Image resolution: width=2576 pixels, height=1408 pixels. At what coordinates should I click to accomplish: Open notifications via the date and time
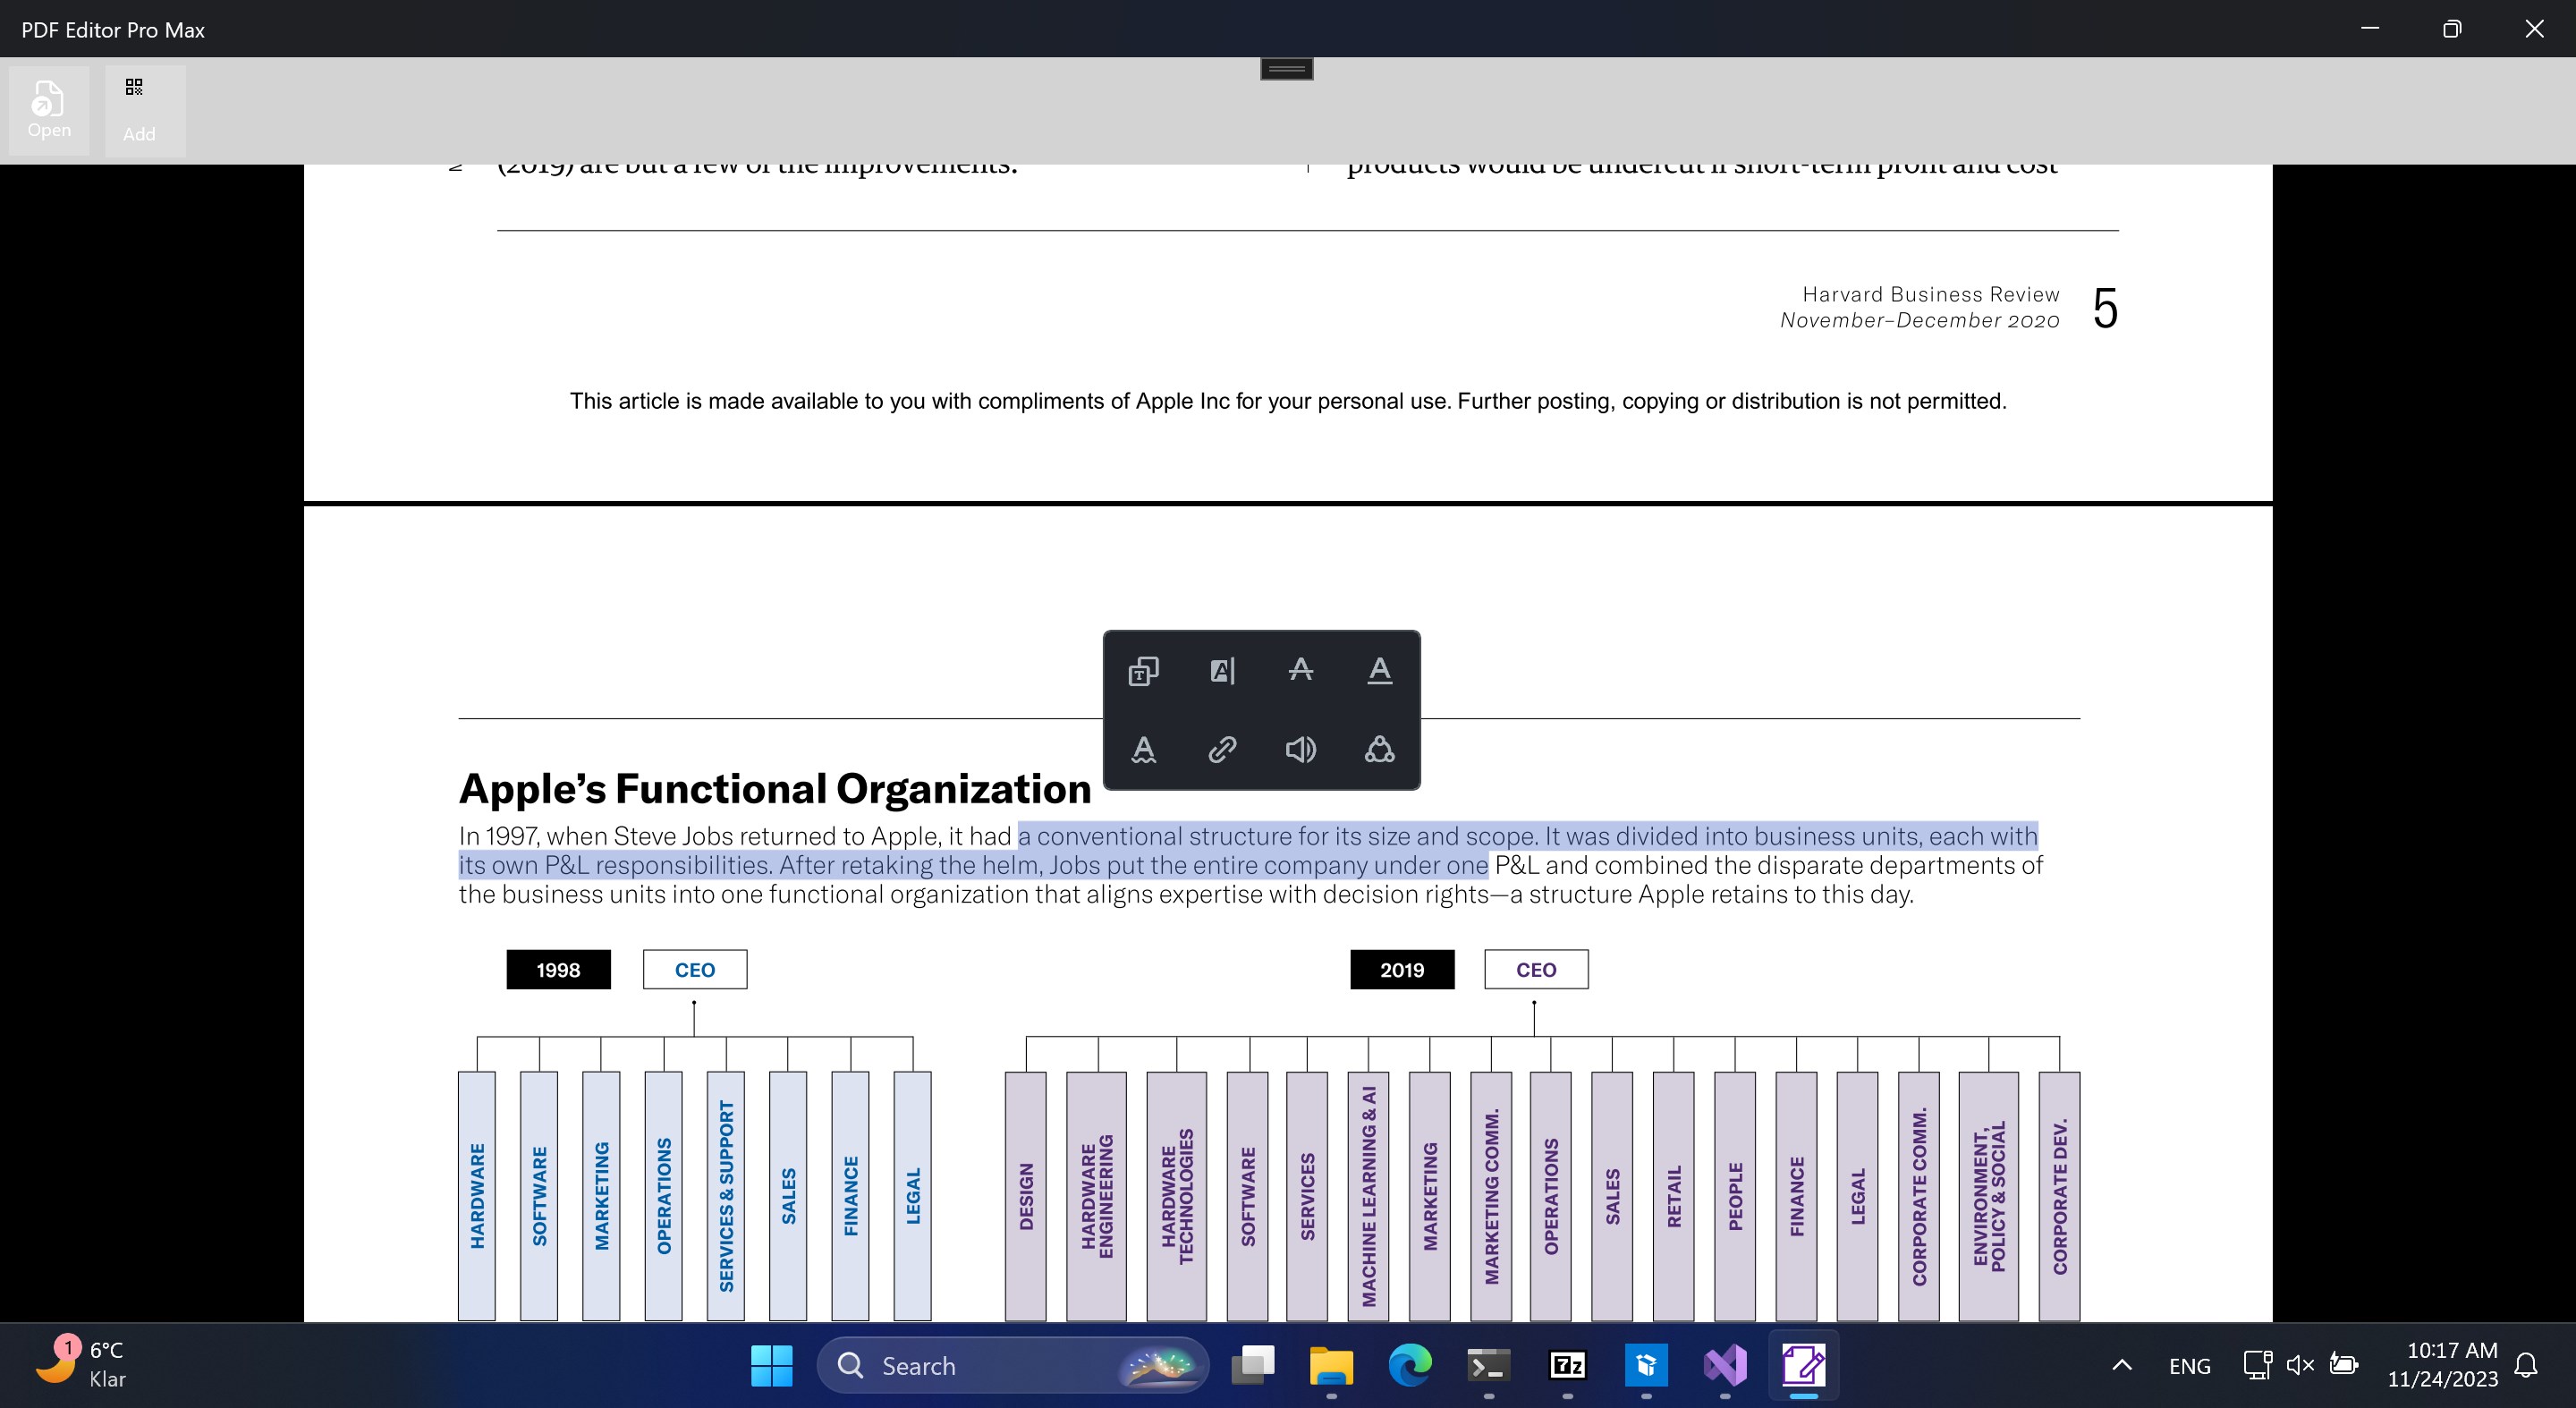point(2444,1365)
